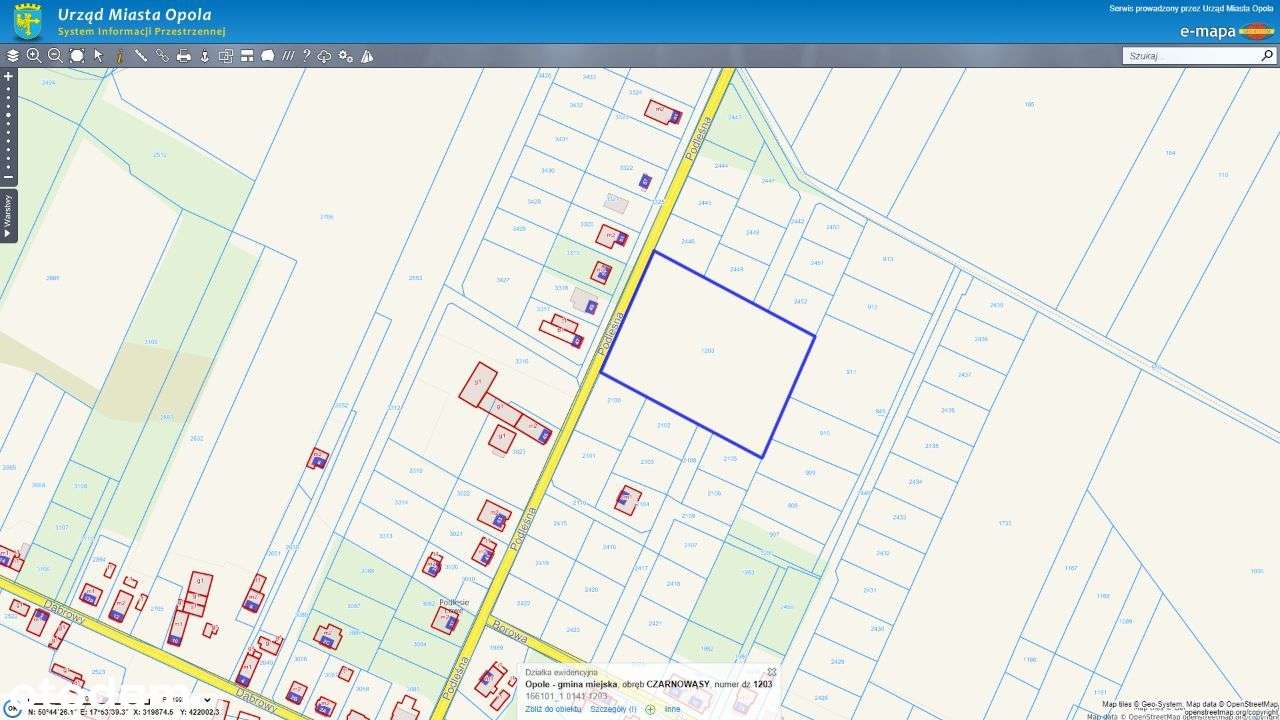The width and height of the screenshot is (1280, 720).
Task: Follow the 'Zbliż do obiektu' link
Action: click(553, 709)
